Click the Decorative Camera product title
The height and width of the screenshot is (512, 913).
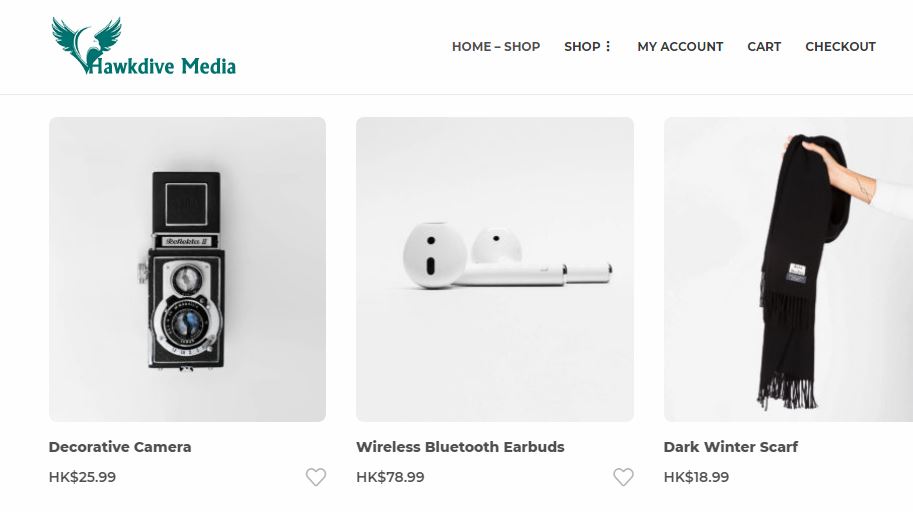point(120,447)
